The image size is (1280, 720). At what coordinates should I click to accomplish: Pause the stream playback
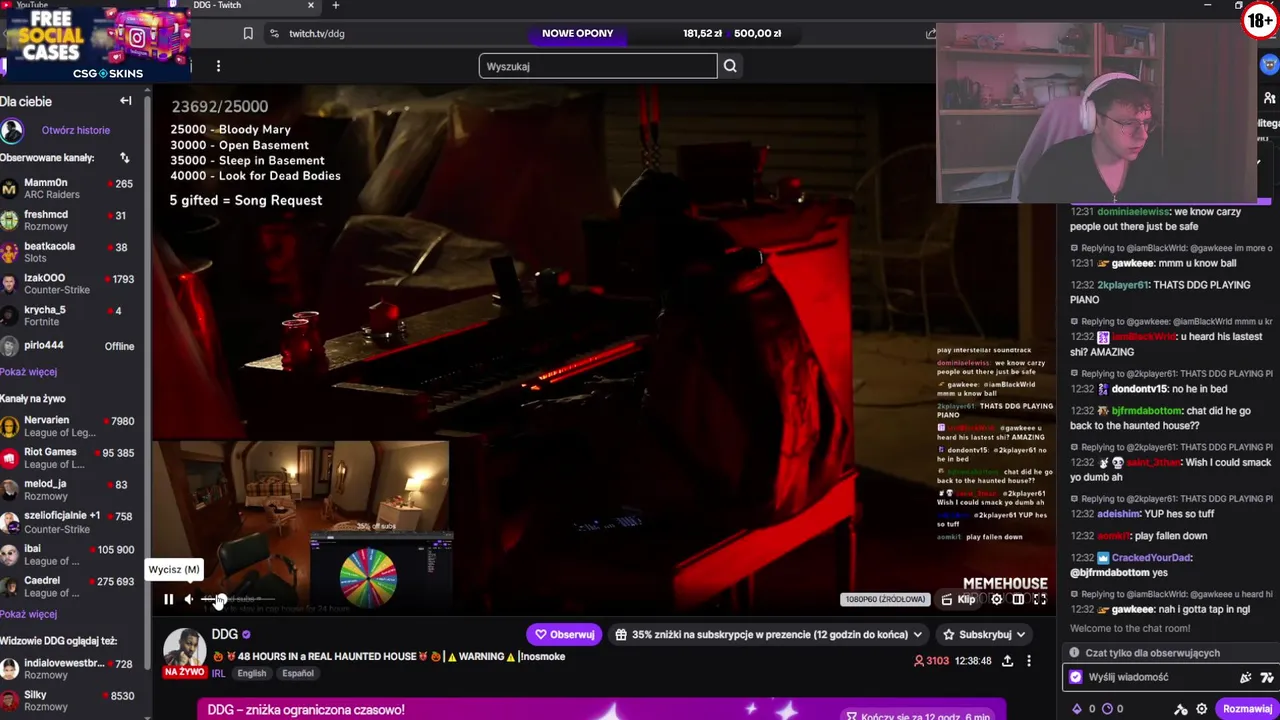[168, 599]
